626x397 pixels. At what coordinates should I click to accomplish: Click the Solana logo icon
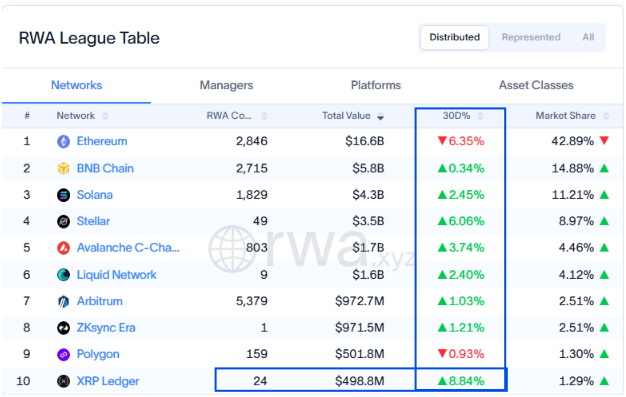coord(63,195)
